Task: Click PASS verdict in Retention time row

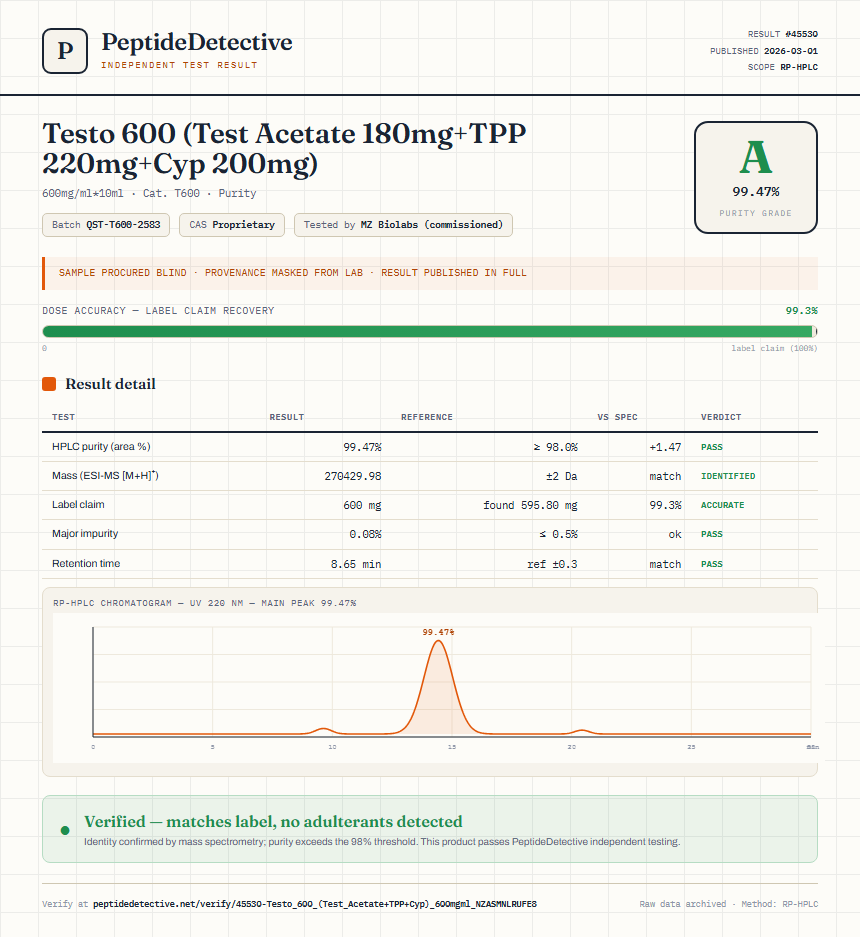Action: click(712, 564)
